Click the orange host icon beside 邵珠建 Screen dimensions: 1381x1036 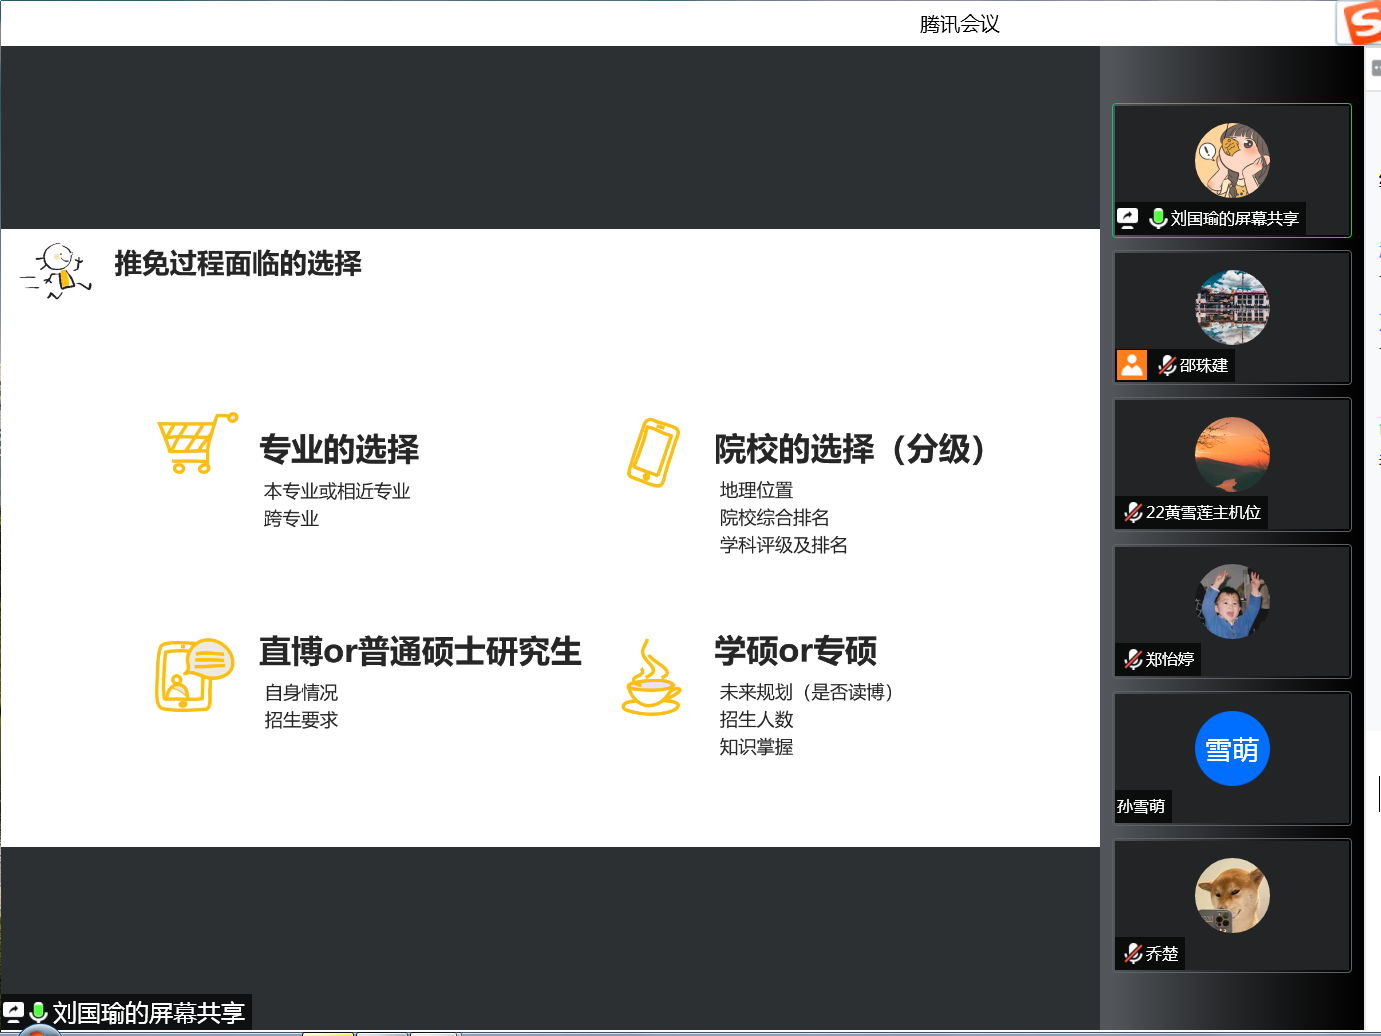(x=1131, y=365)
